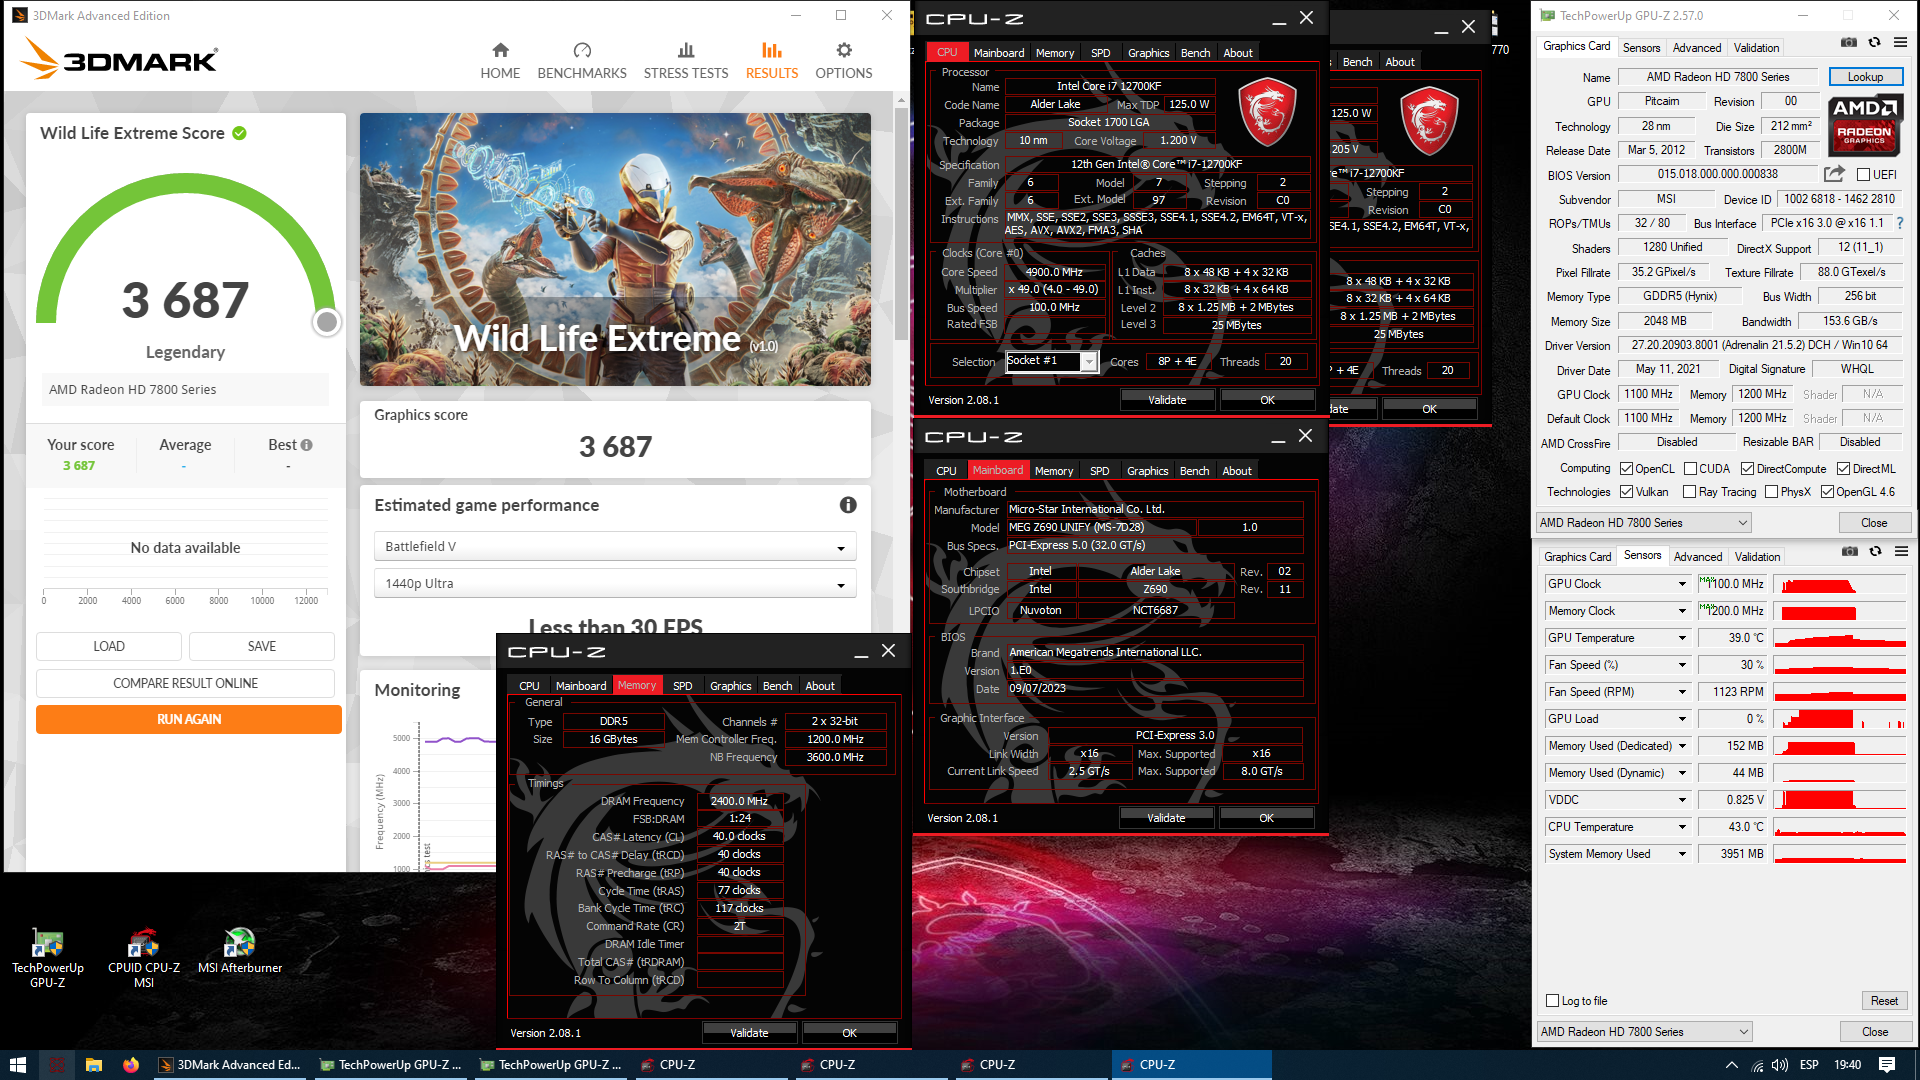Screen dimensions: 1920x1080
Task: Expand GPU Clock sensor dropdown
Action: pyautogui.click(x=1682, y=584)
